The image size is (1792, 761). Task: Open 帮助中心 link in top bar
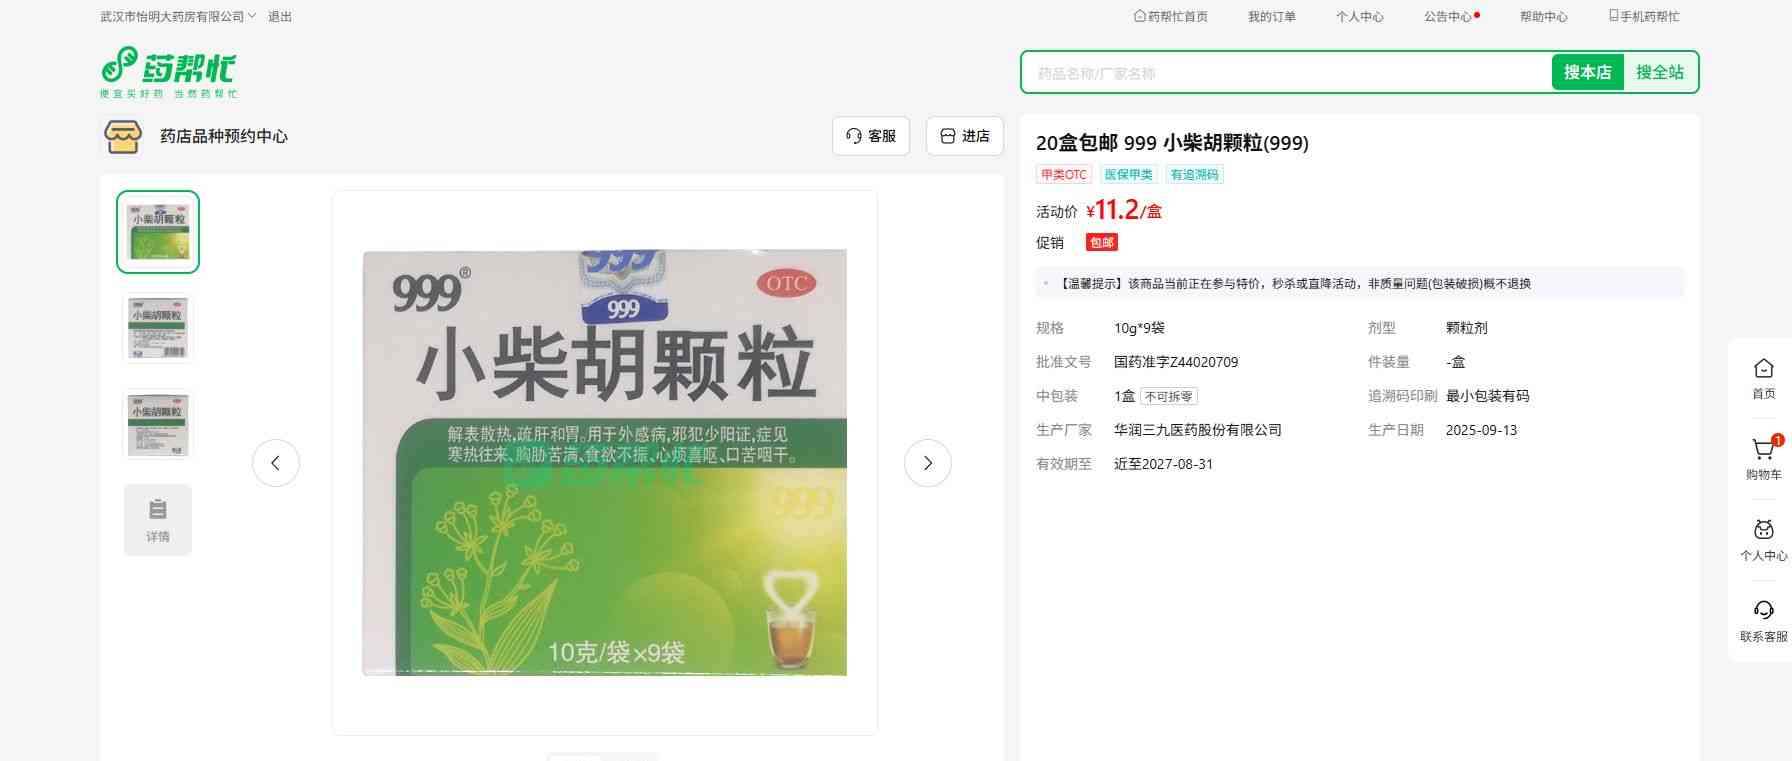pos(1543,17)
